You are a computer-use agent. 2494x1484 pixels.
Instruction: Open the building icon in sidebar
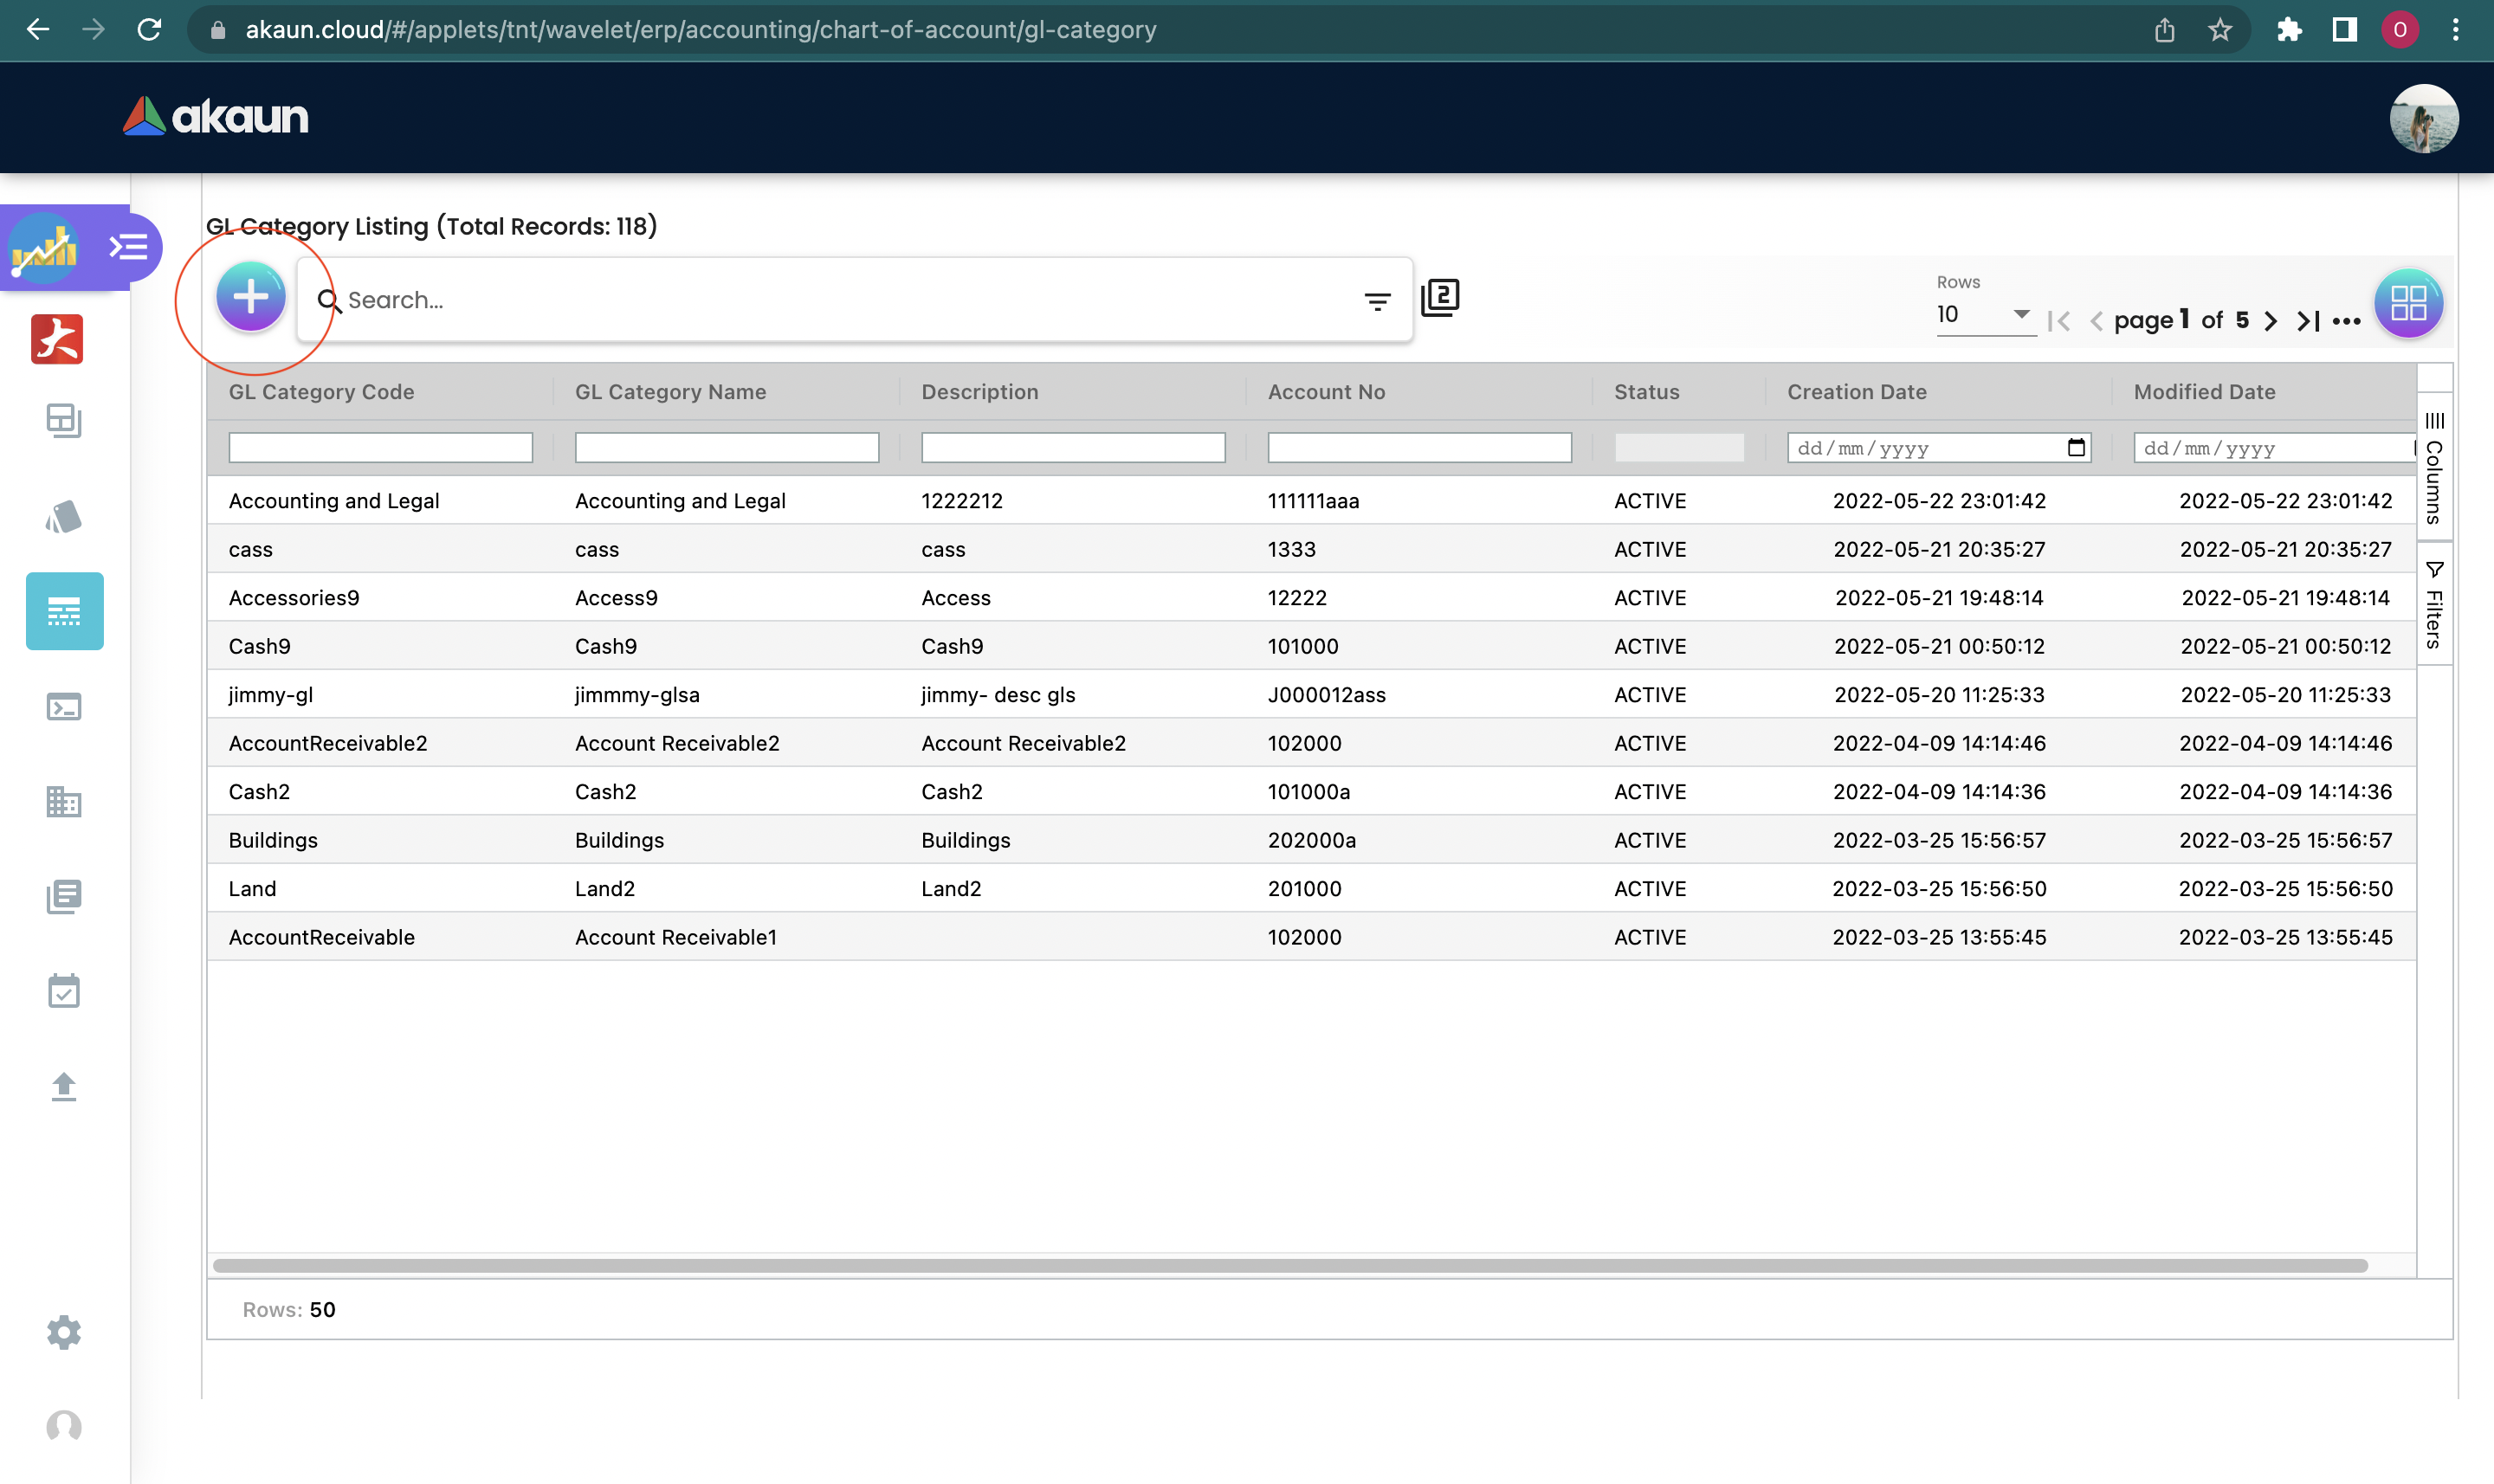point(64,801)
